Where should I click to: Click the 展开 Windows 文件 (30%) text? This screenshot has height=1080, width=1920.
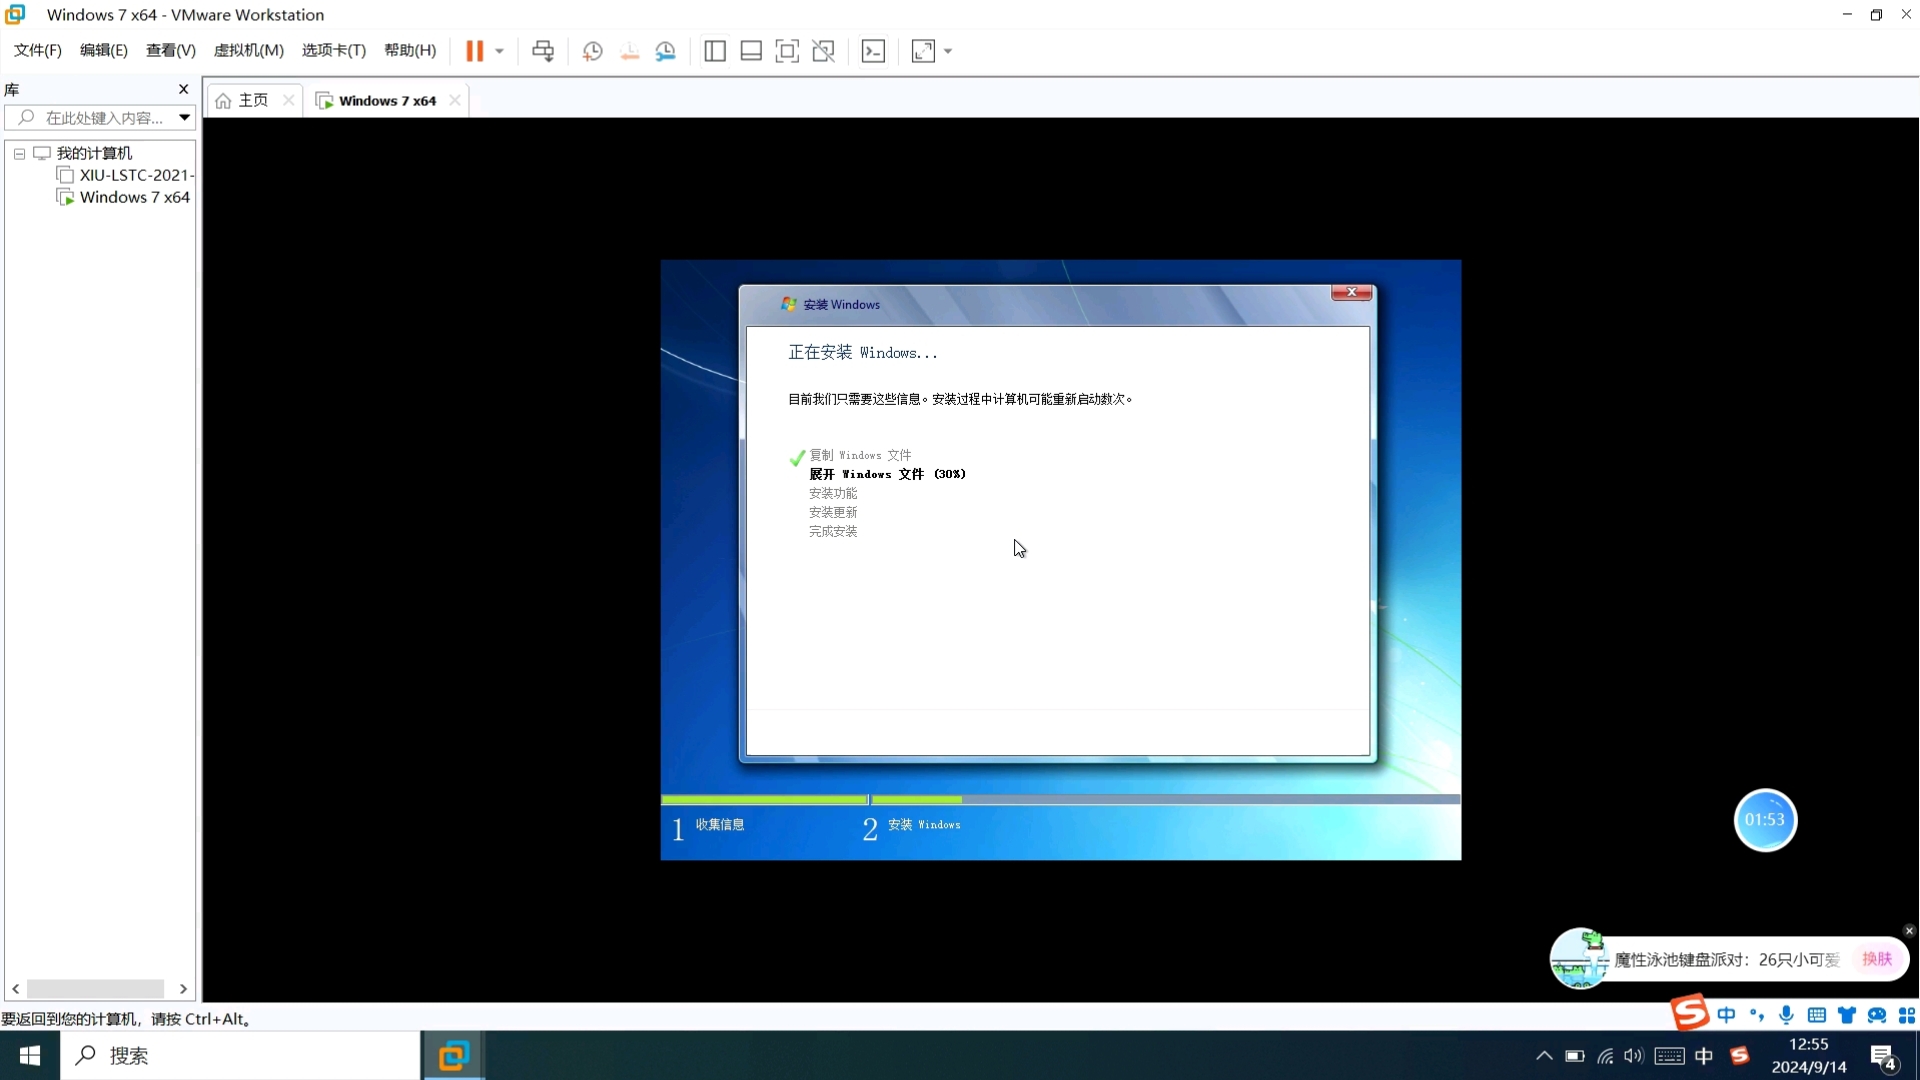(x=887, y=474)
